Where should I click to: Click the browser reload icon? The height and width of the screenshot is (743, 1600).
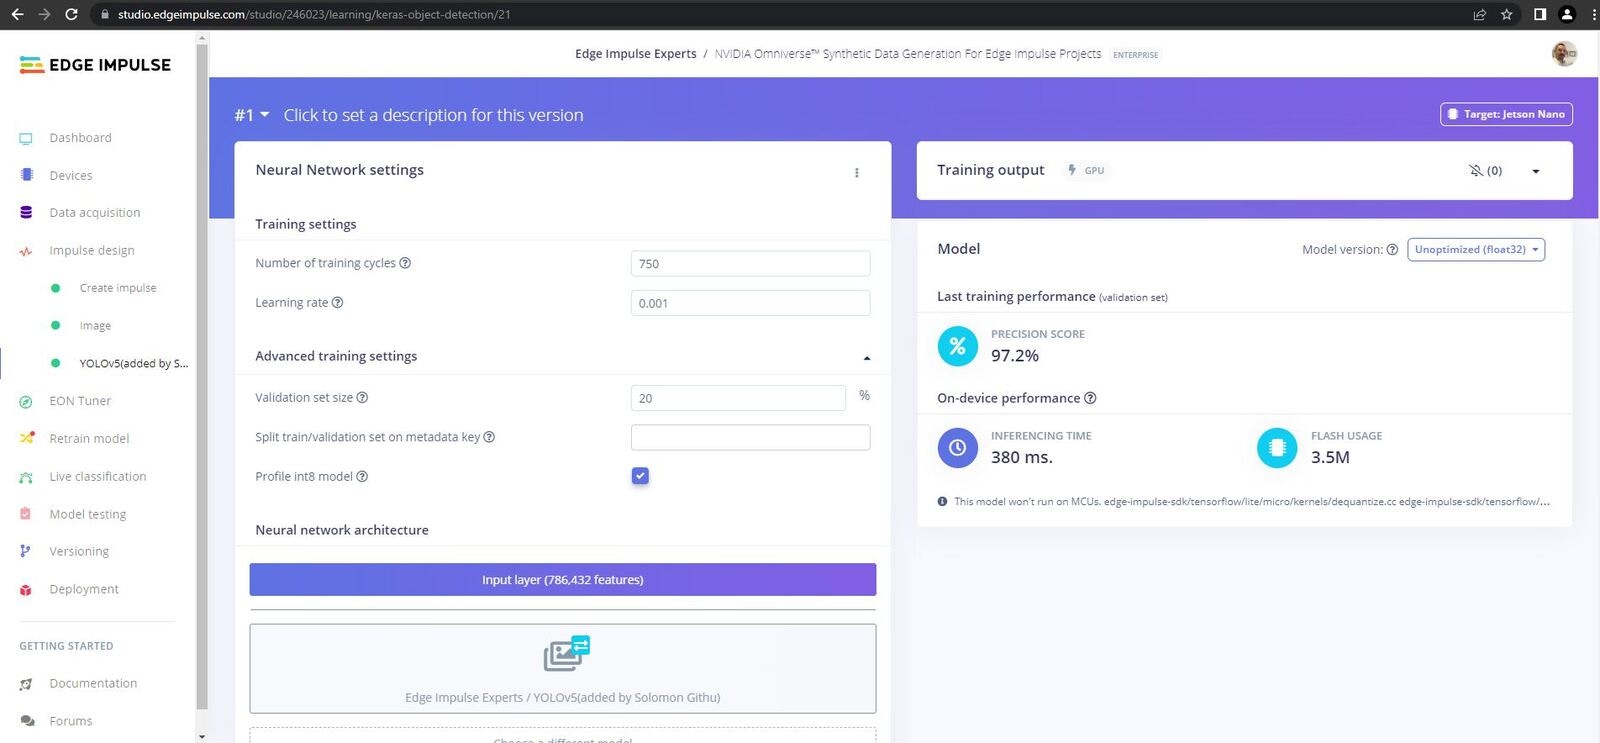71,14
